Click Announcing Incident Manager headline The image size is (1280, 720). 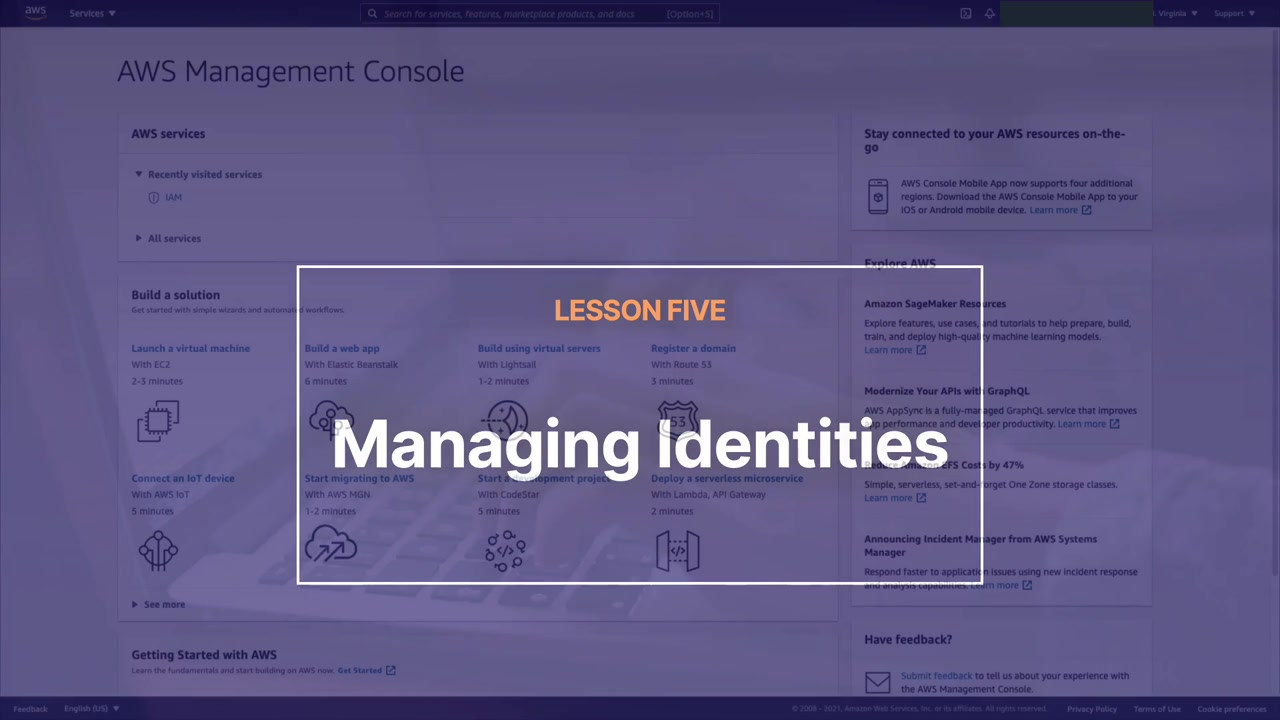point(981,545)
